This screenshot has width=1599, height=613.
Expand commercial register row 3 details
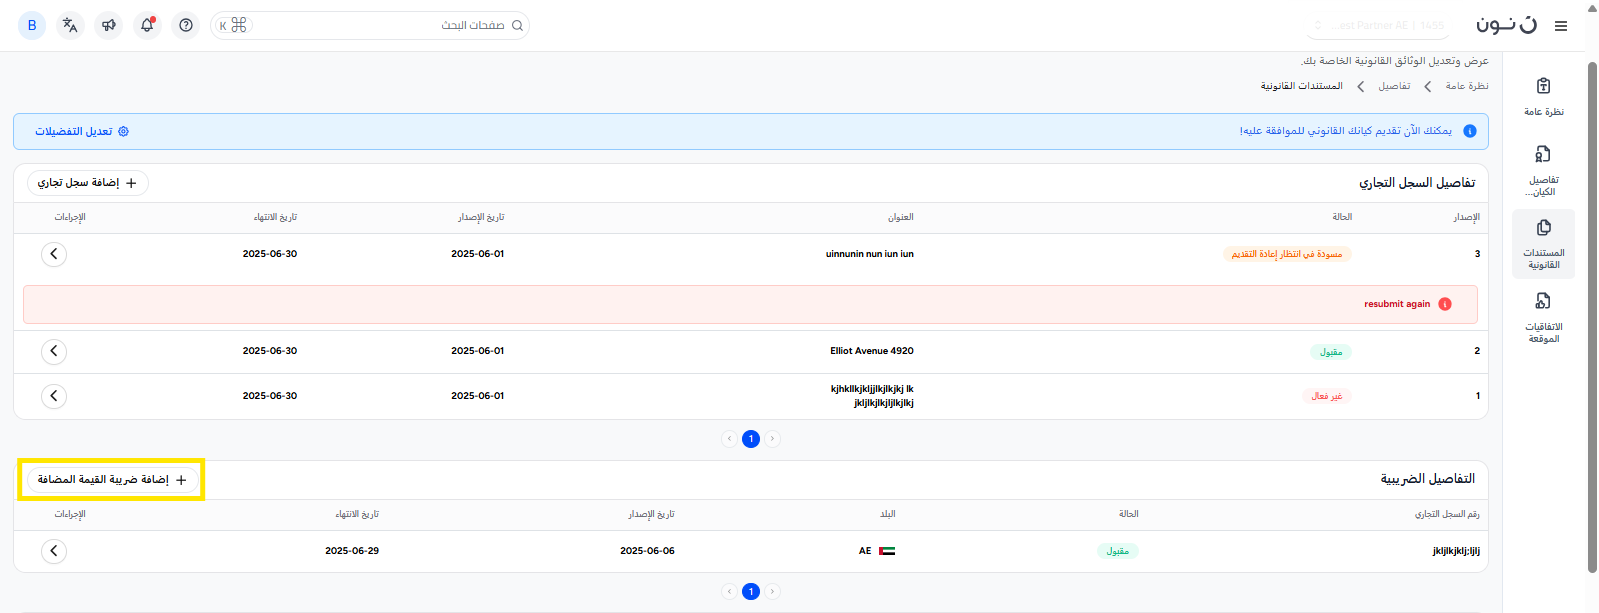[54, 254]
